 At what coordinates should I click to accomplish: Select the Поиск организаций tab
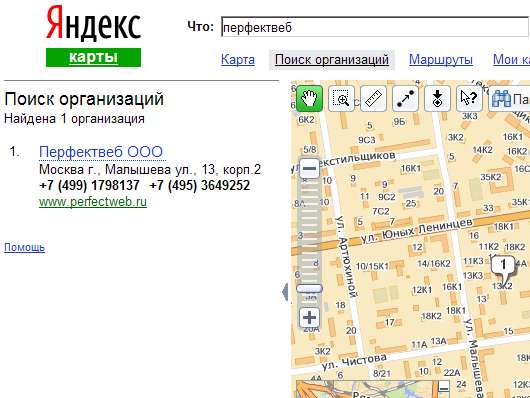pos(332,60)
